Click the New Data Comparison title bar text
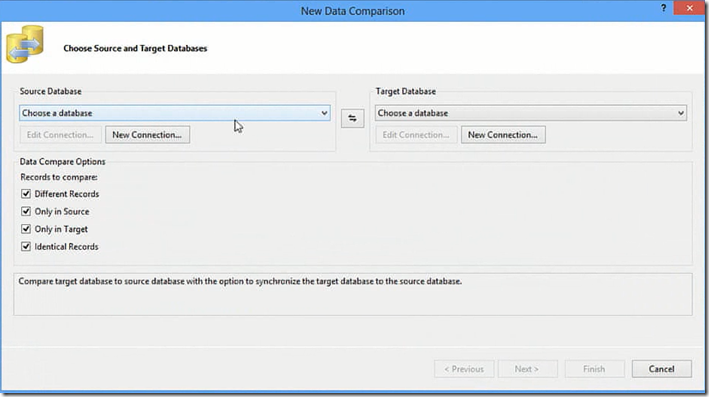This screenshot has width=709, height=397. pyautogui.click(x=353, y=11)
